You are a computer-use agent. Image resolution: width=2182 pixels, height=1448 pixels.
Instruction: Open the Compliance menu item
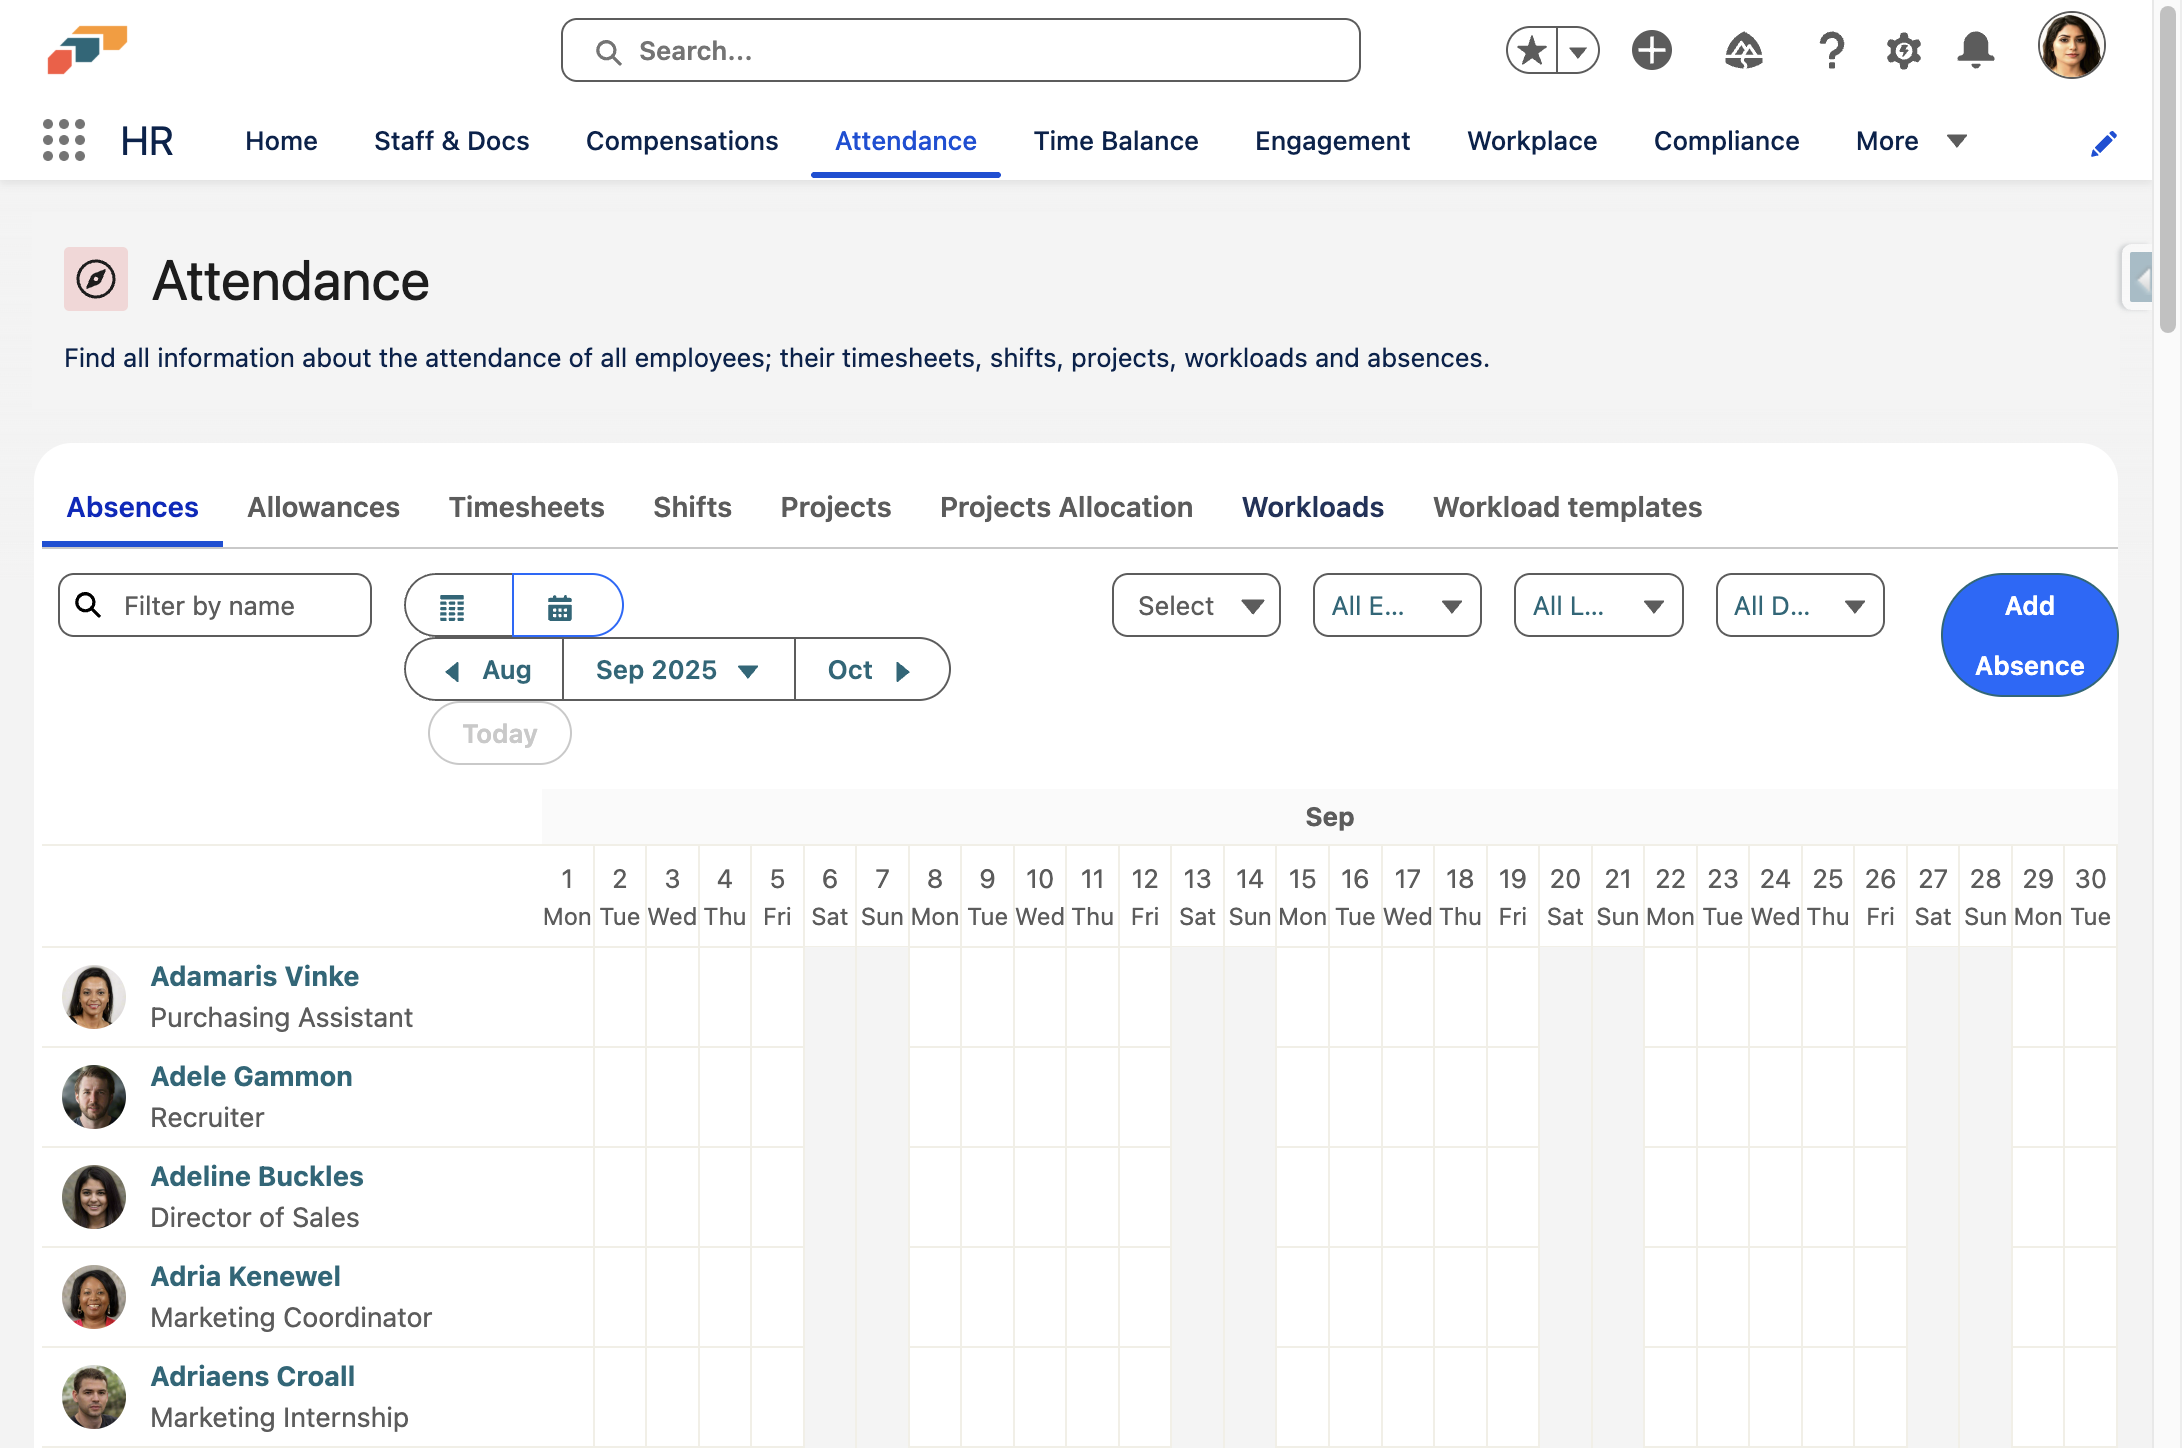(1726, 141)
